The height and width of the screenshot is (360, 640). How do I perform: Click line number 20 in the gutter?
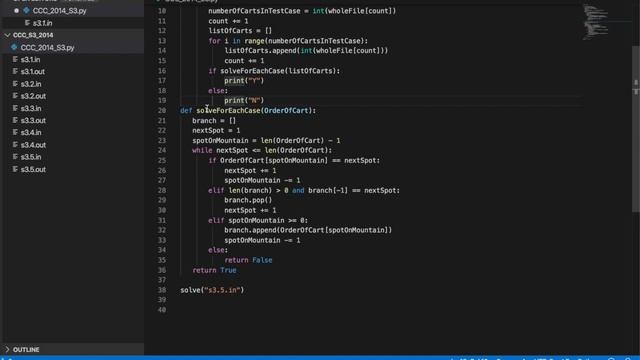[162, 111]
